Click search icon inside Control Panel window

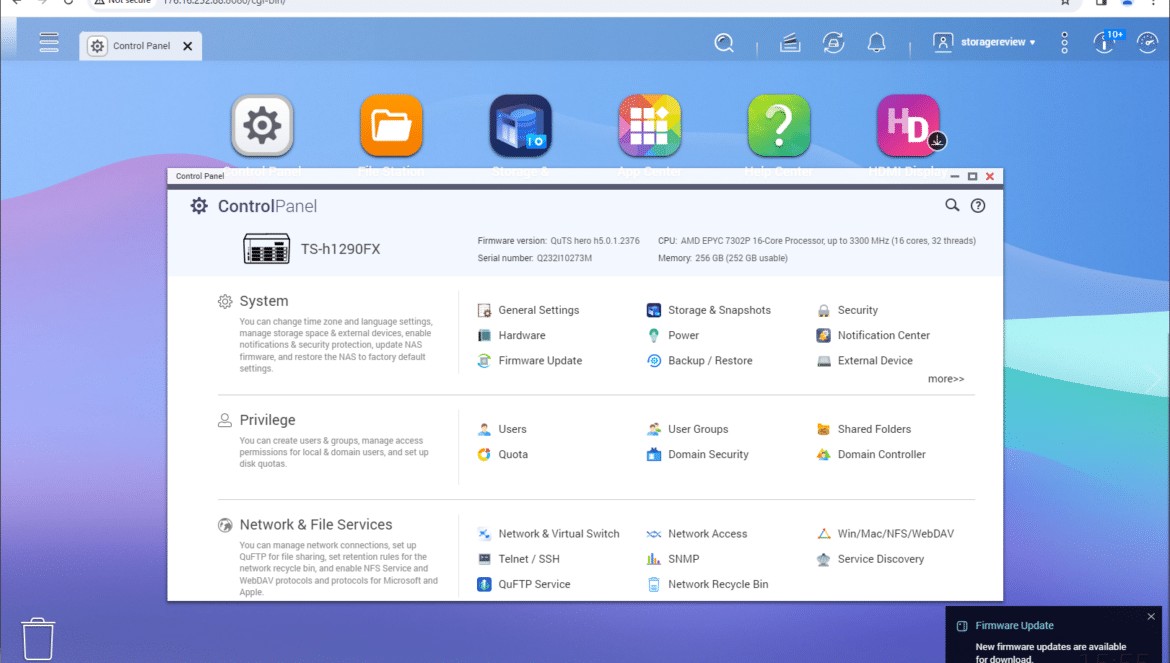click(x=952, y=205)
